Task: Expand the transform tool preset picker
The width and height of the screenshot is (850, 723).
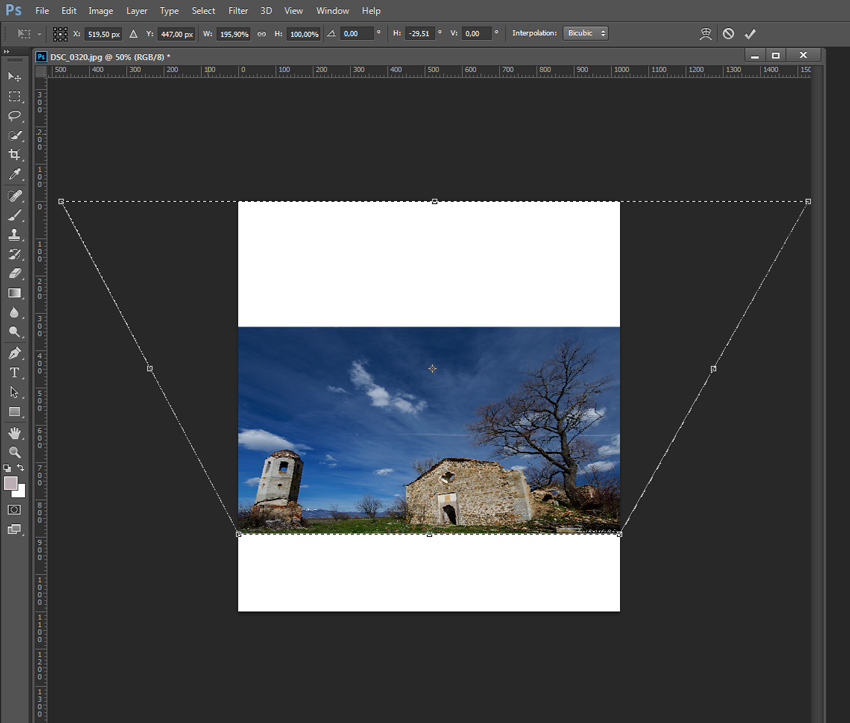Action: 29,34
